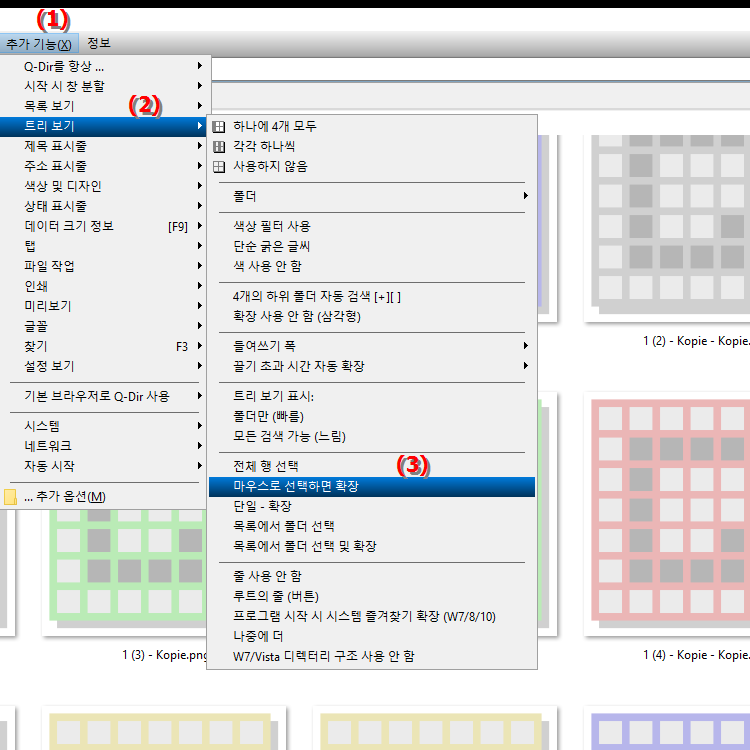
Task: Open the '인쇄' submenu
Action: (103, 286)
